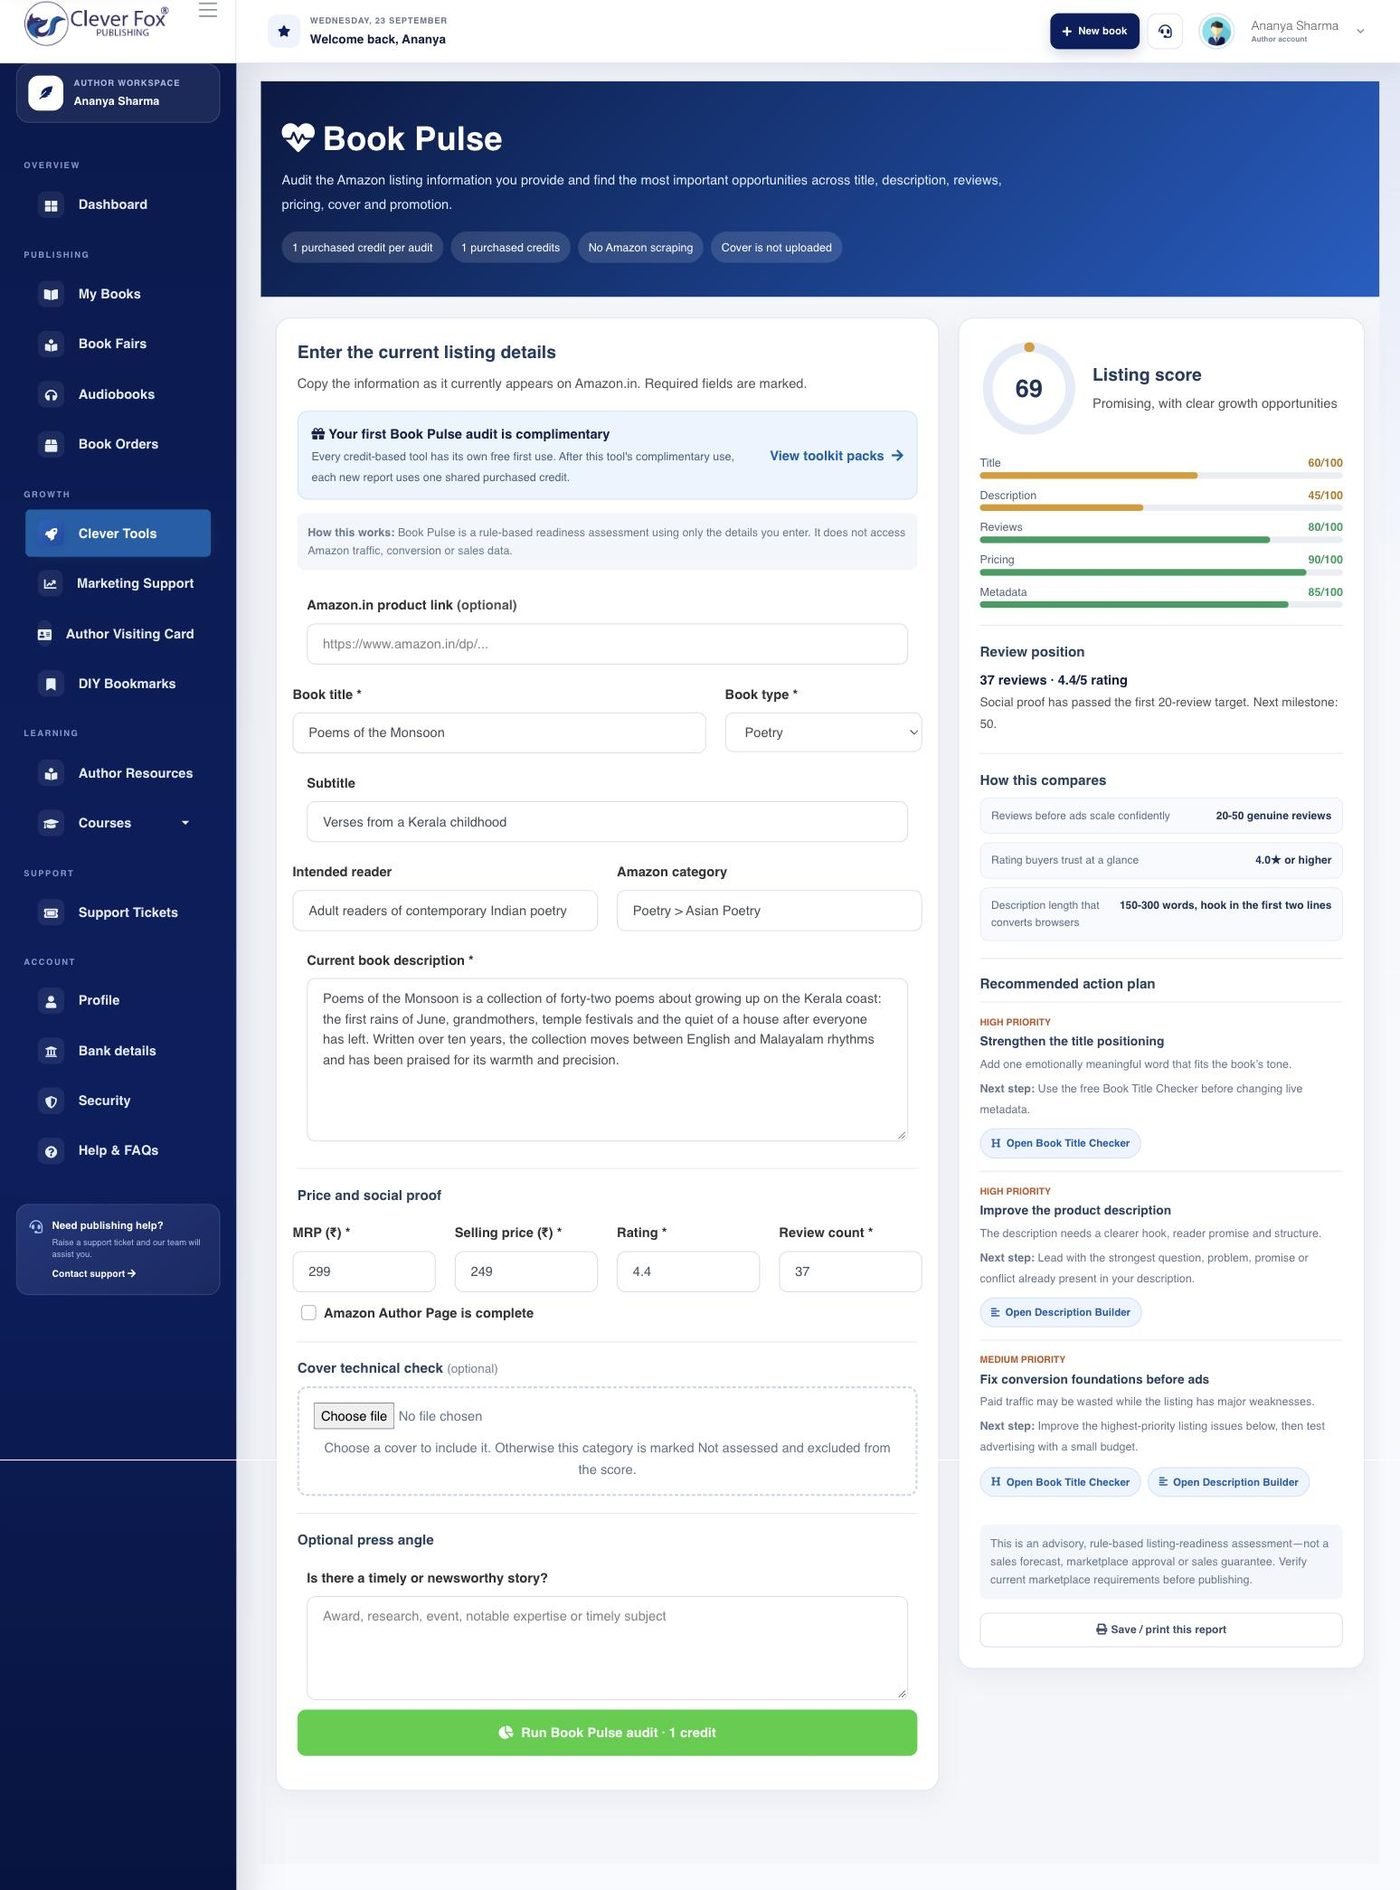Image resolution: width=1400 pixels, height=1890 pixels.
Task: Click the Marketing Support chart icon
Action: click(x=50, y=584)
